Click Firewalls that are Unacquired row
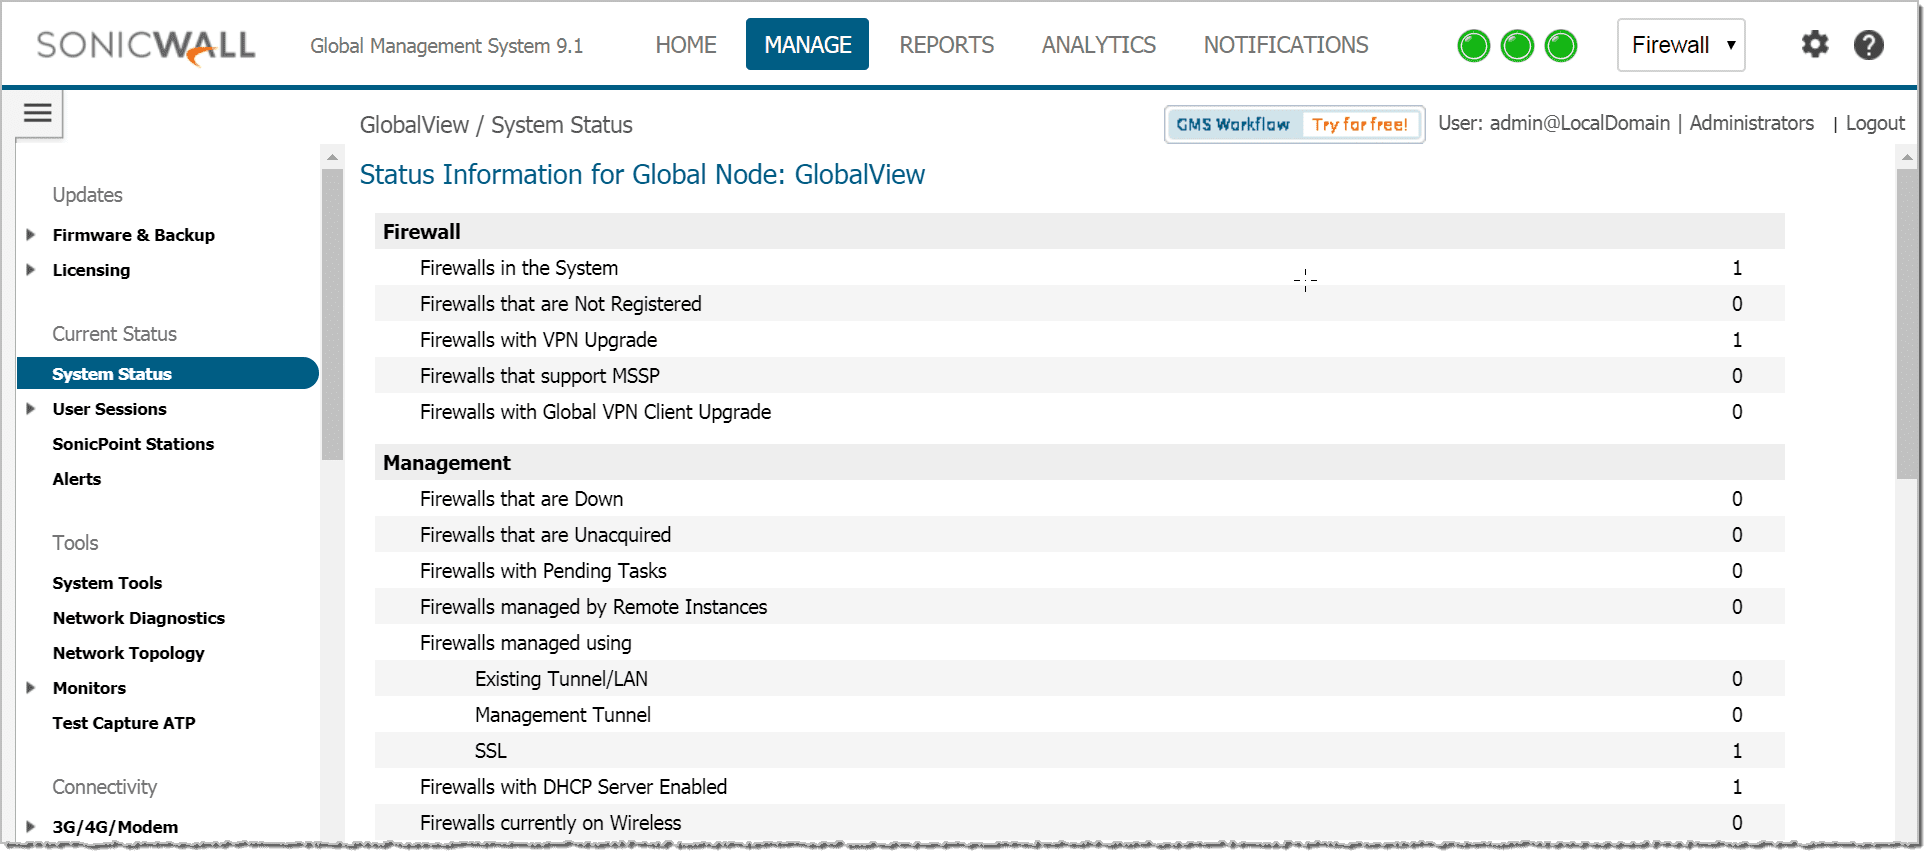Screen dimensions: 1930x858 click(1079, 535)
